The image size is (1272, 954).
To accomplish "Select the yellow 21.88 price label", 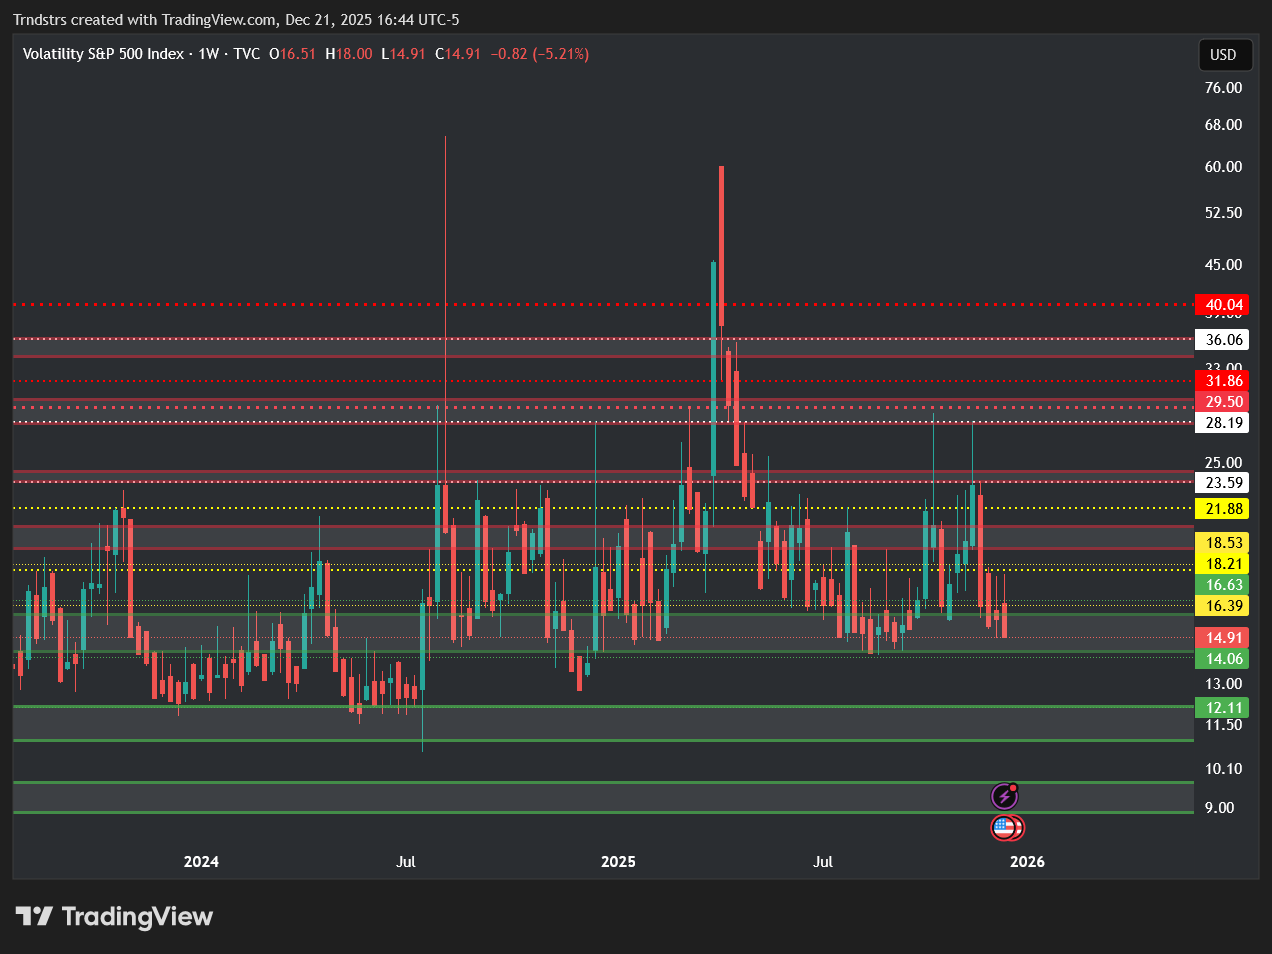I will [1223, 509].
